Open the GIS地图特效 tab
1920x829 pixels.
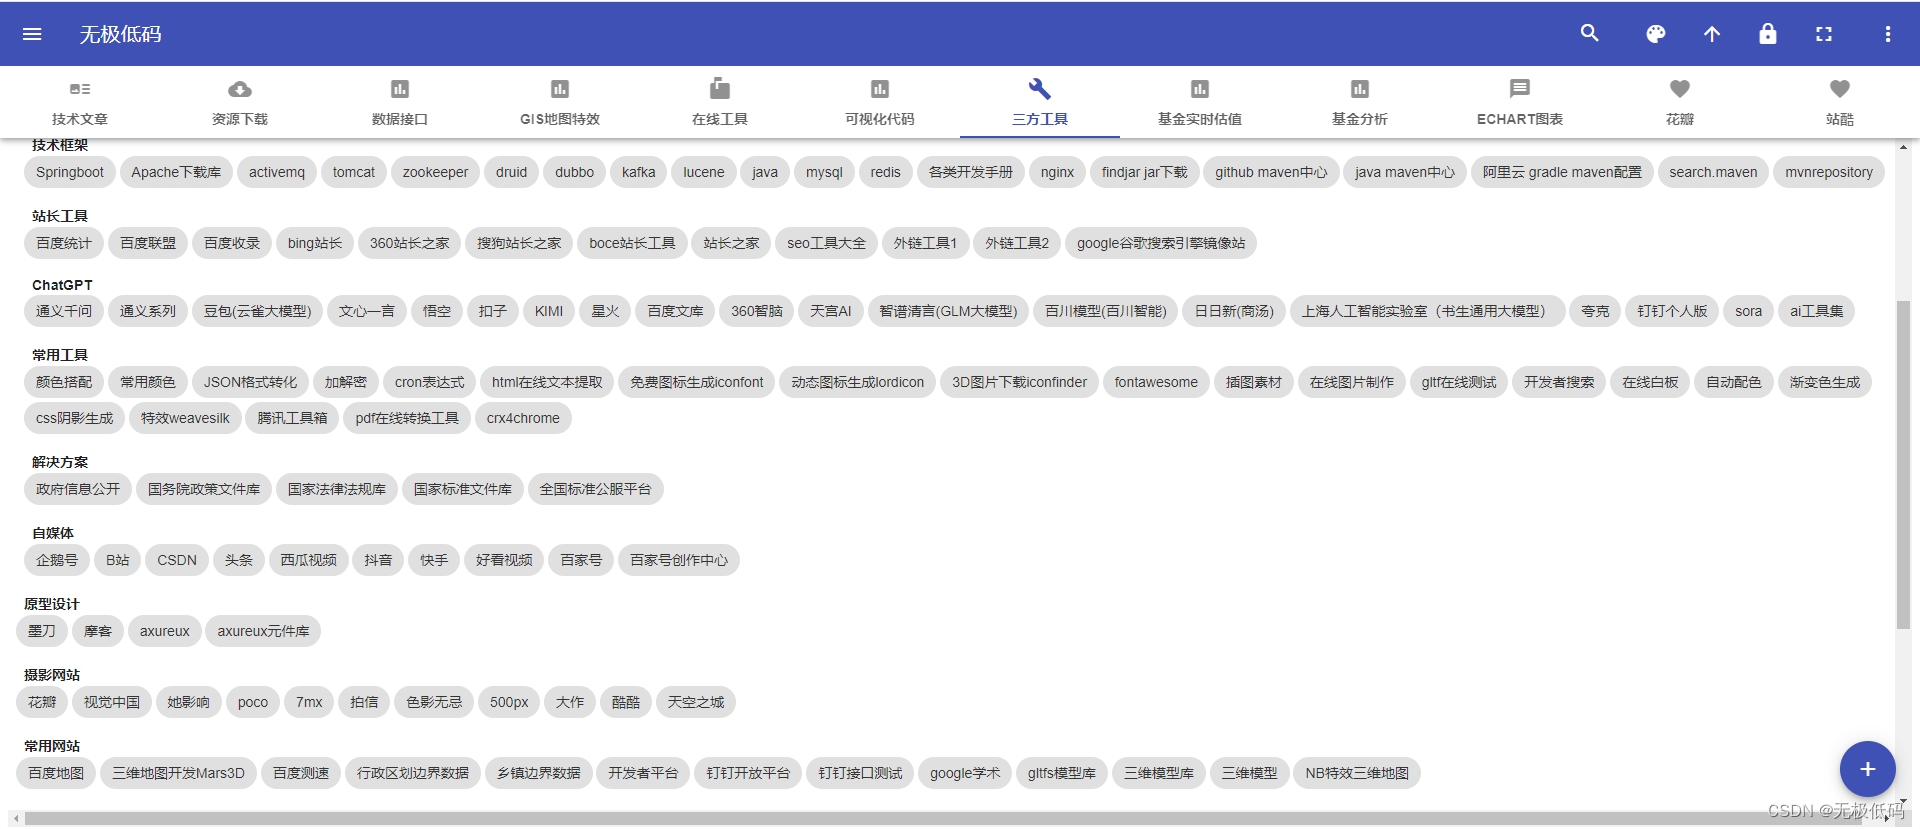[x=560, y=102]
